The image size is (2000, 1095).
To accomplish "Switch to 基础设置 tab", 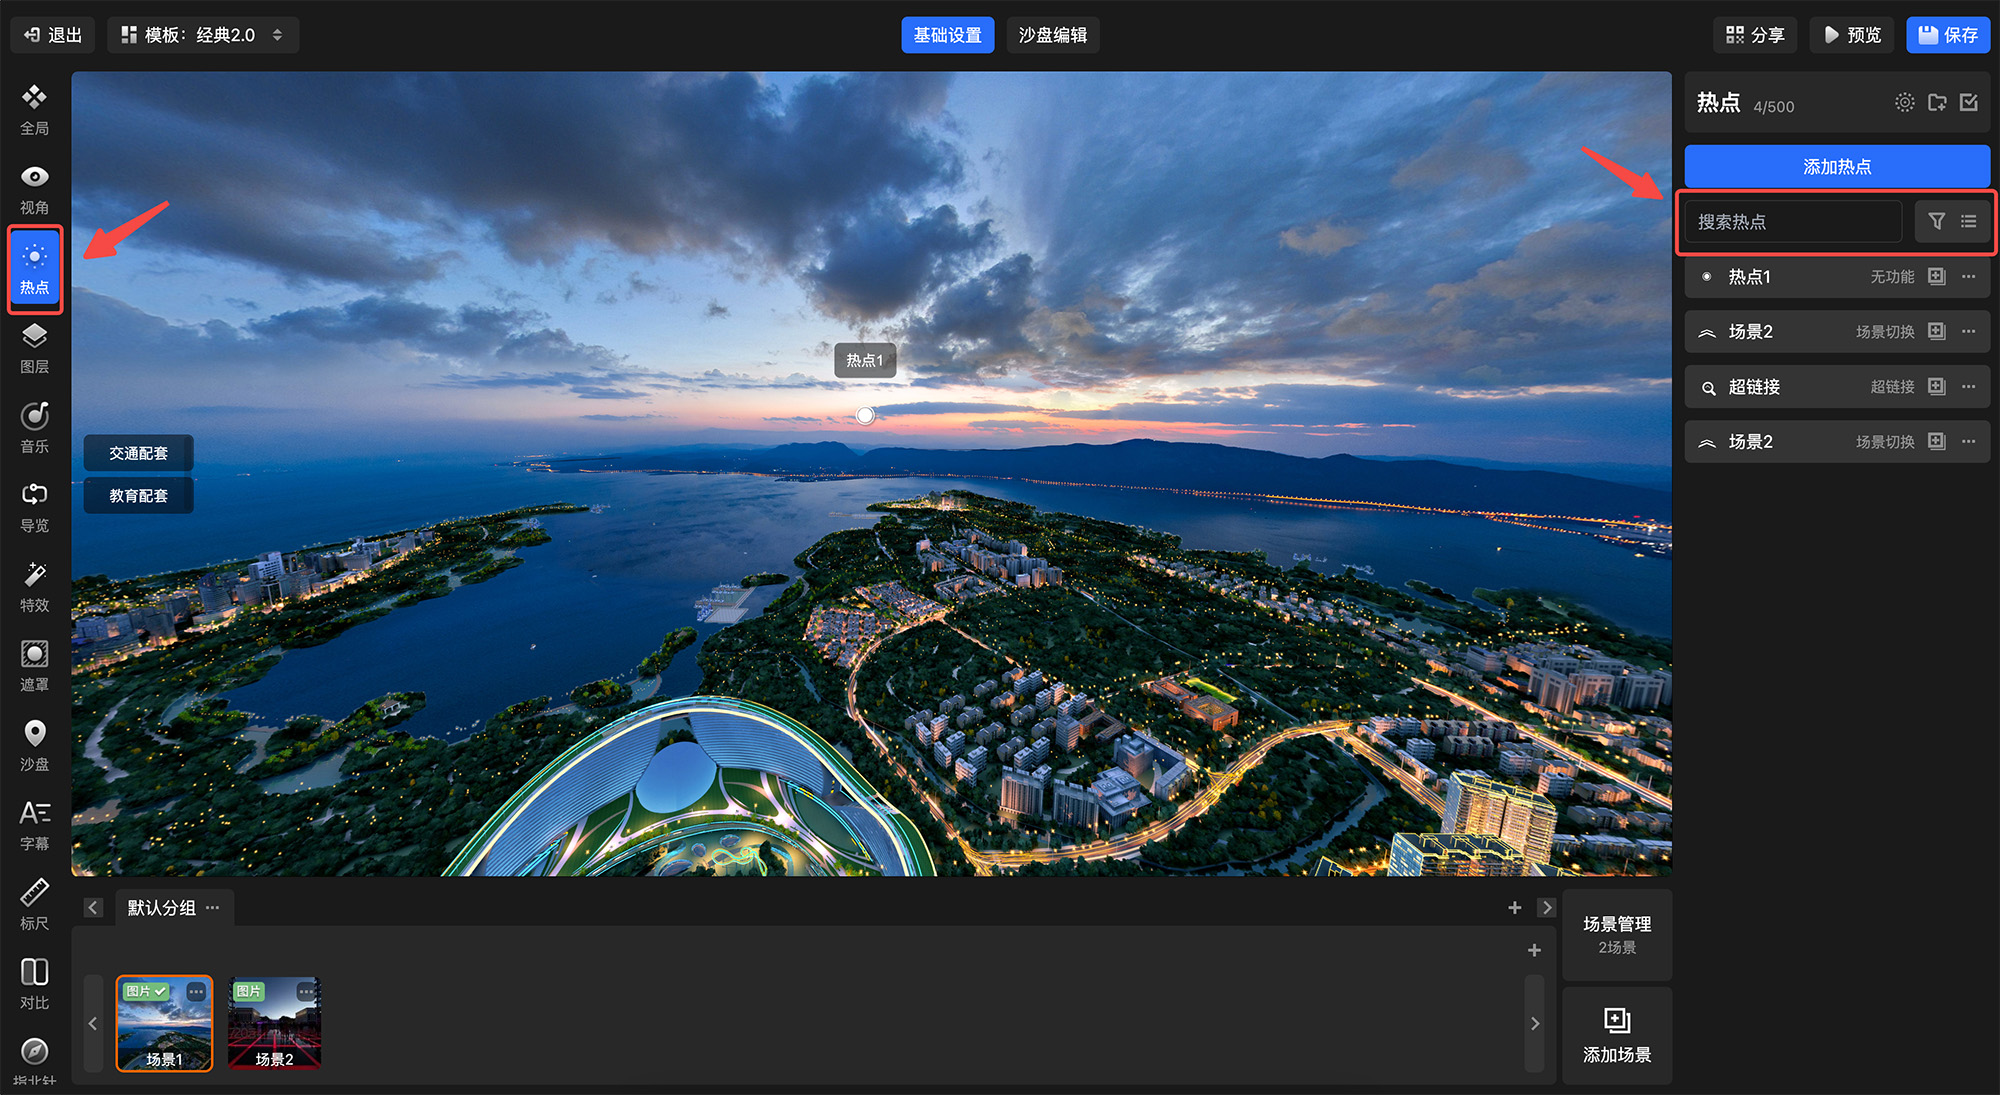I will pos(947,35).
